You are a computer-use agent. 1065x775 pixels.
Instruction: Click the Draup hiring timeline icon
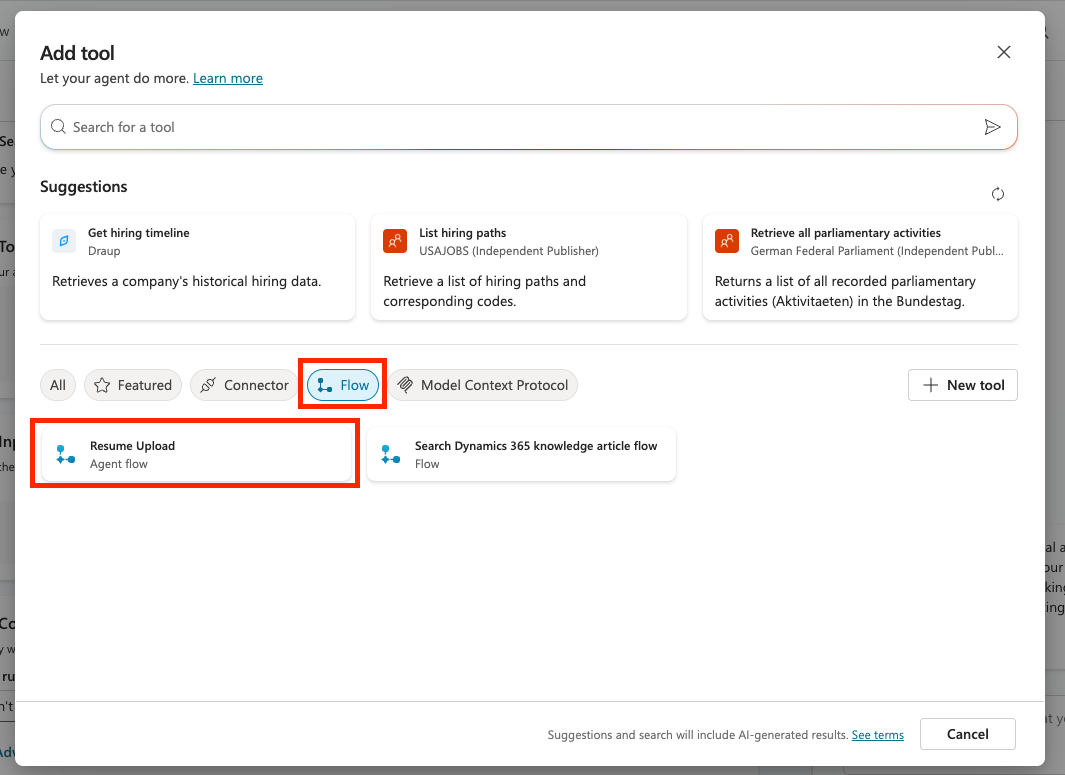[64, 241]
